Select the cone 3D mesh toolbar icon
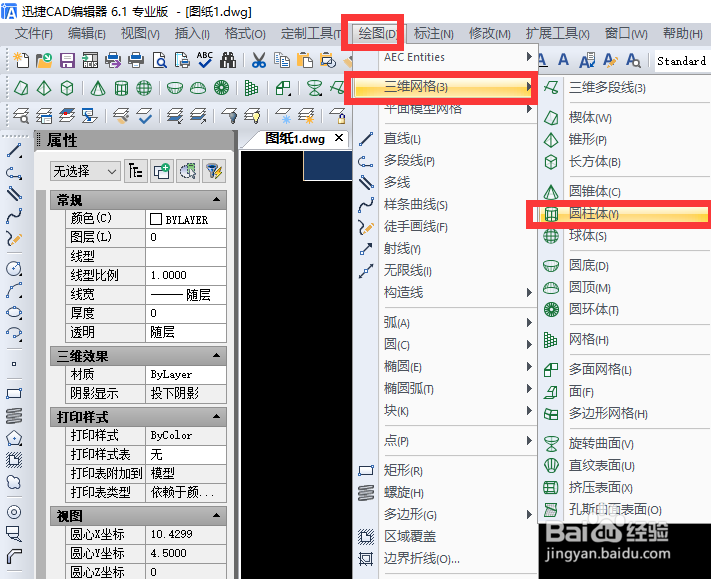711x579 pixels. point(97,88)
